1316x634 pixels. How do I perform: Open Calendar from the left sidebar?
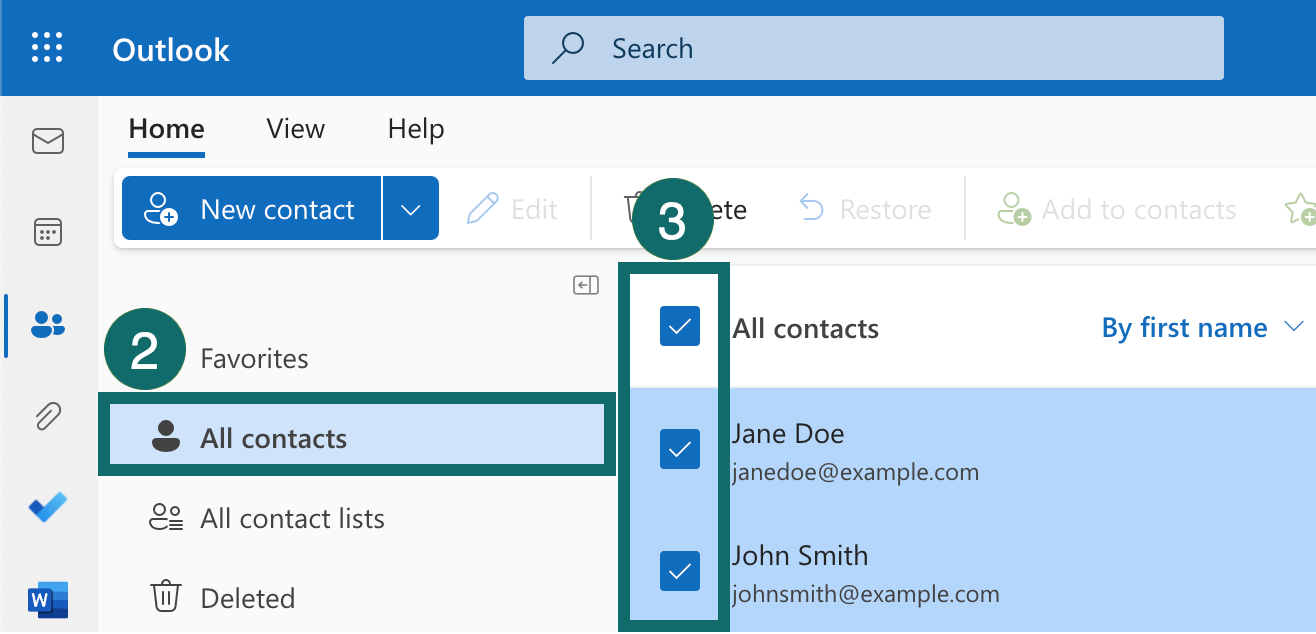coord(48,233)
